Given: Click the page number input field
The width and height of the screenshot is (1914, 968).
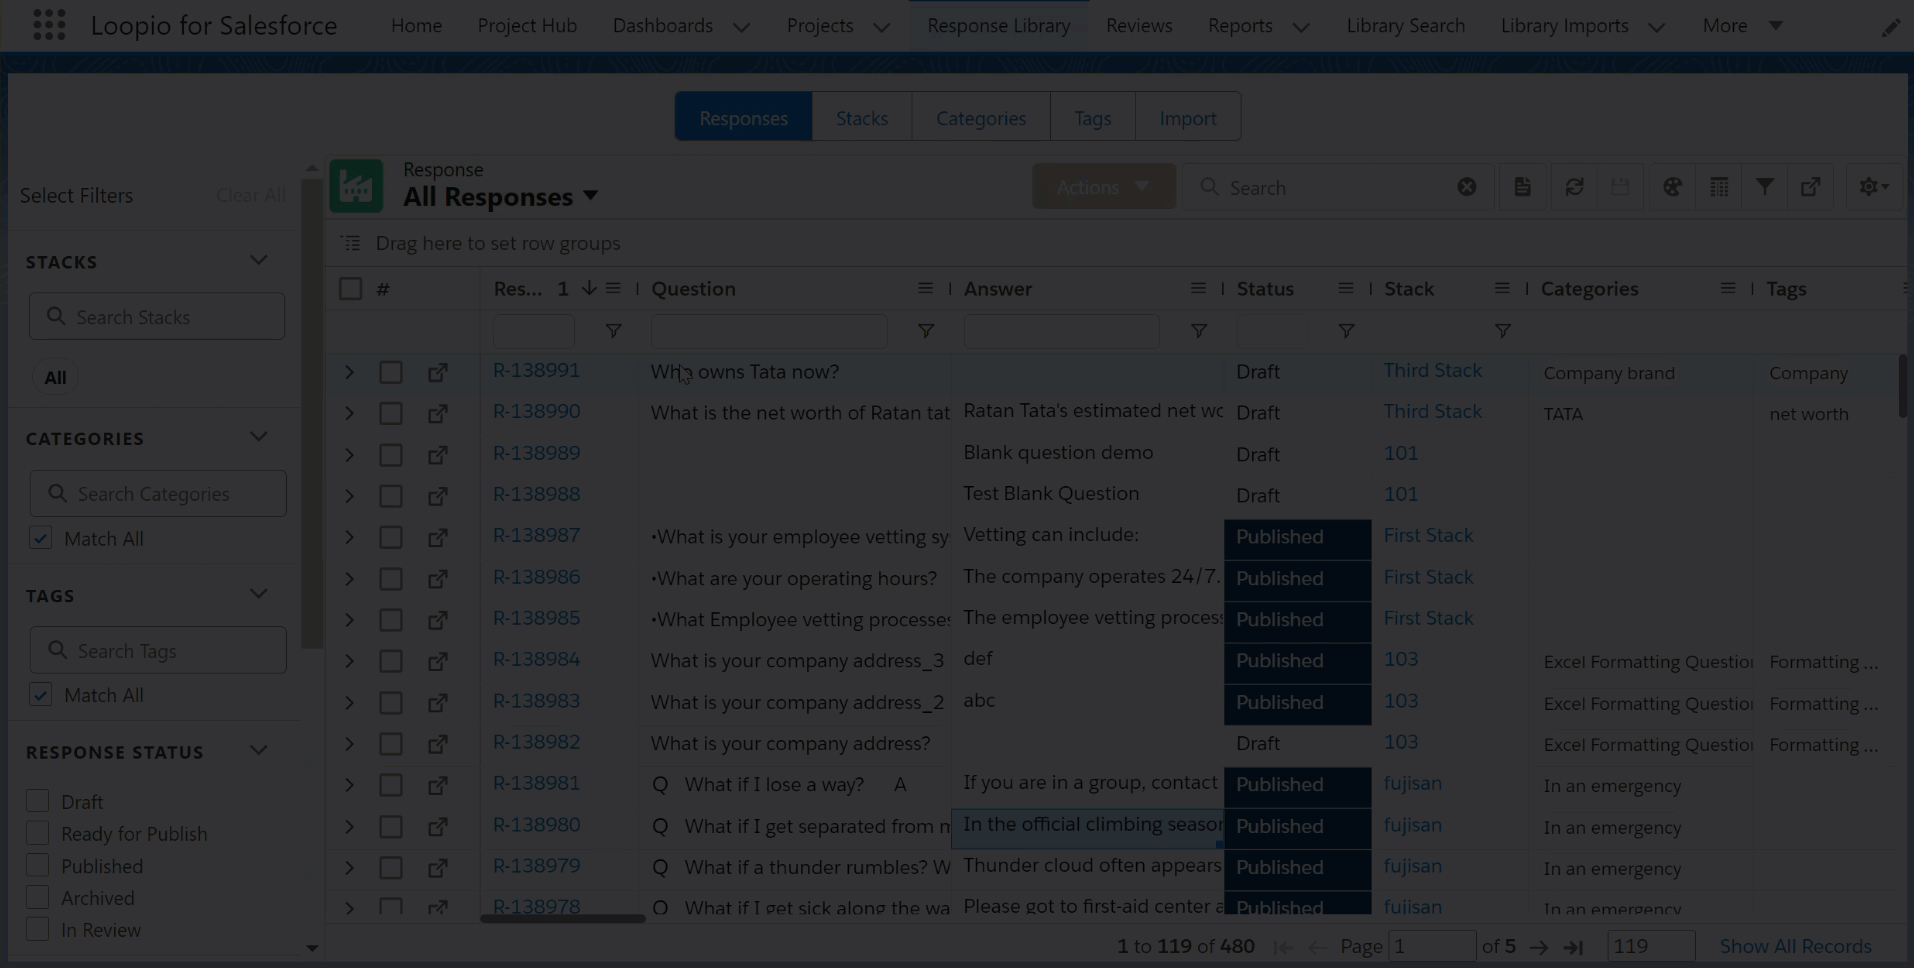Looking at the screenshot, I should pyautogui.click(x=1432, y=946).
